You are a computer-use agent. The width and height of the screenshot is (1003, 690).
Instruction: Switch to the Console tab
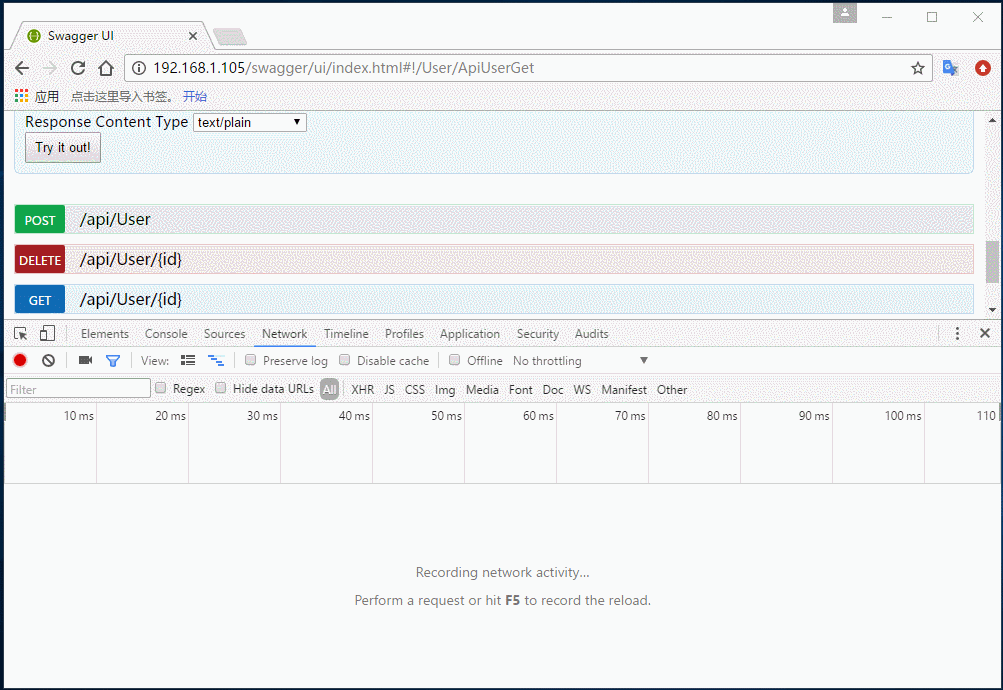(165, 333)
